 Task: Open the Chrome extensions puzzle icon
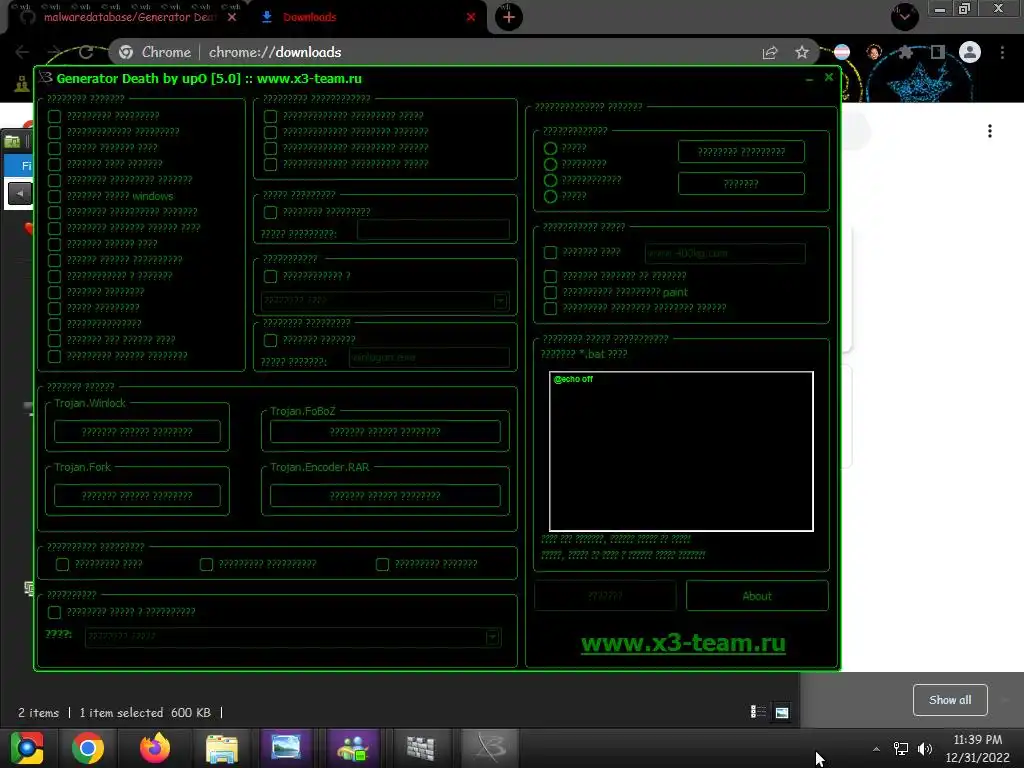[905, 52]
